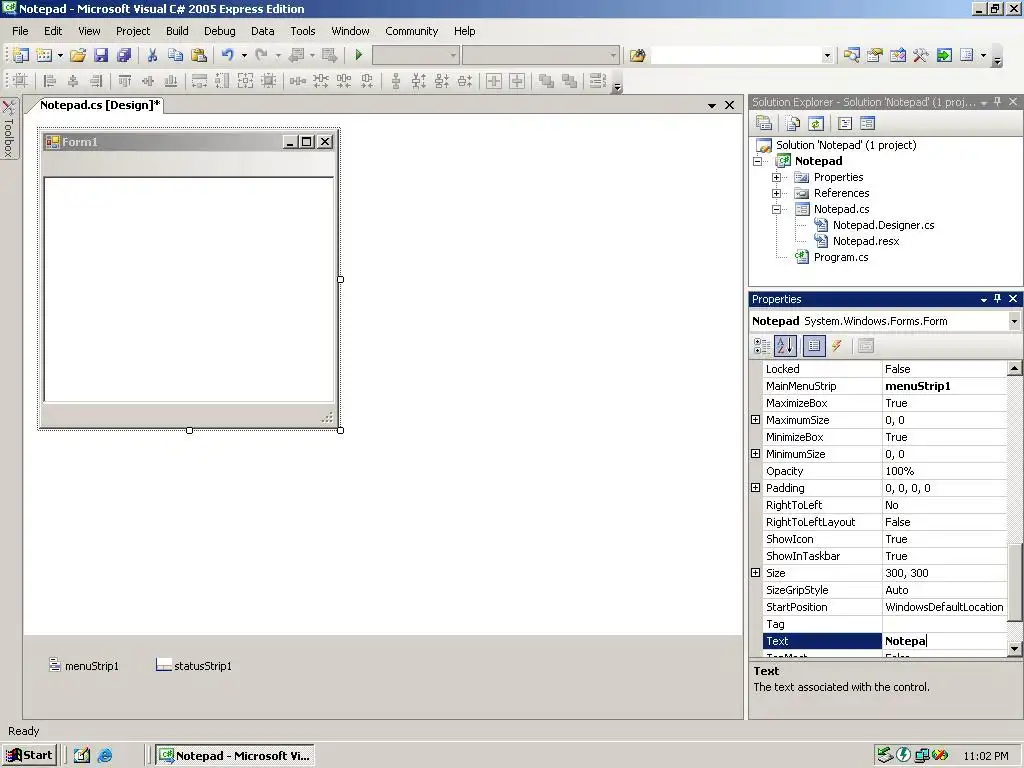This screenshot has height=768, width=1024.
Task: Click the Center Horizontally icon
Action: (x=494, y=81)
